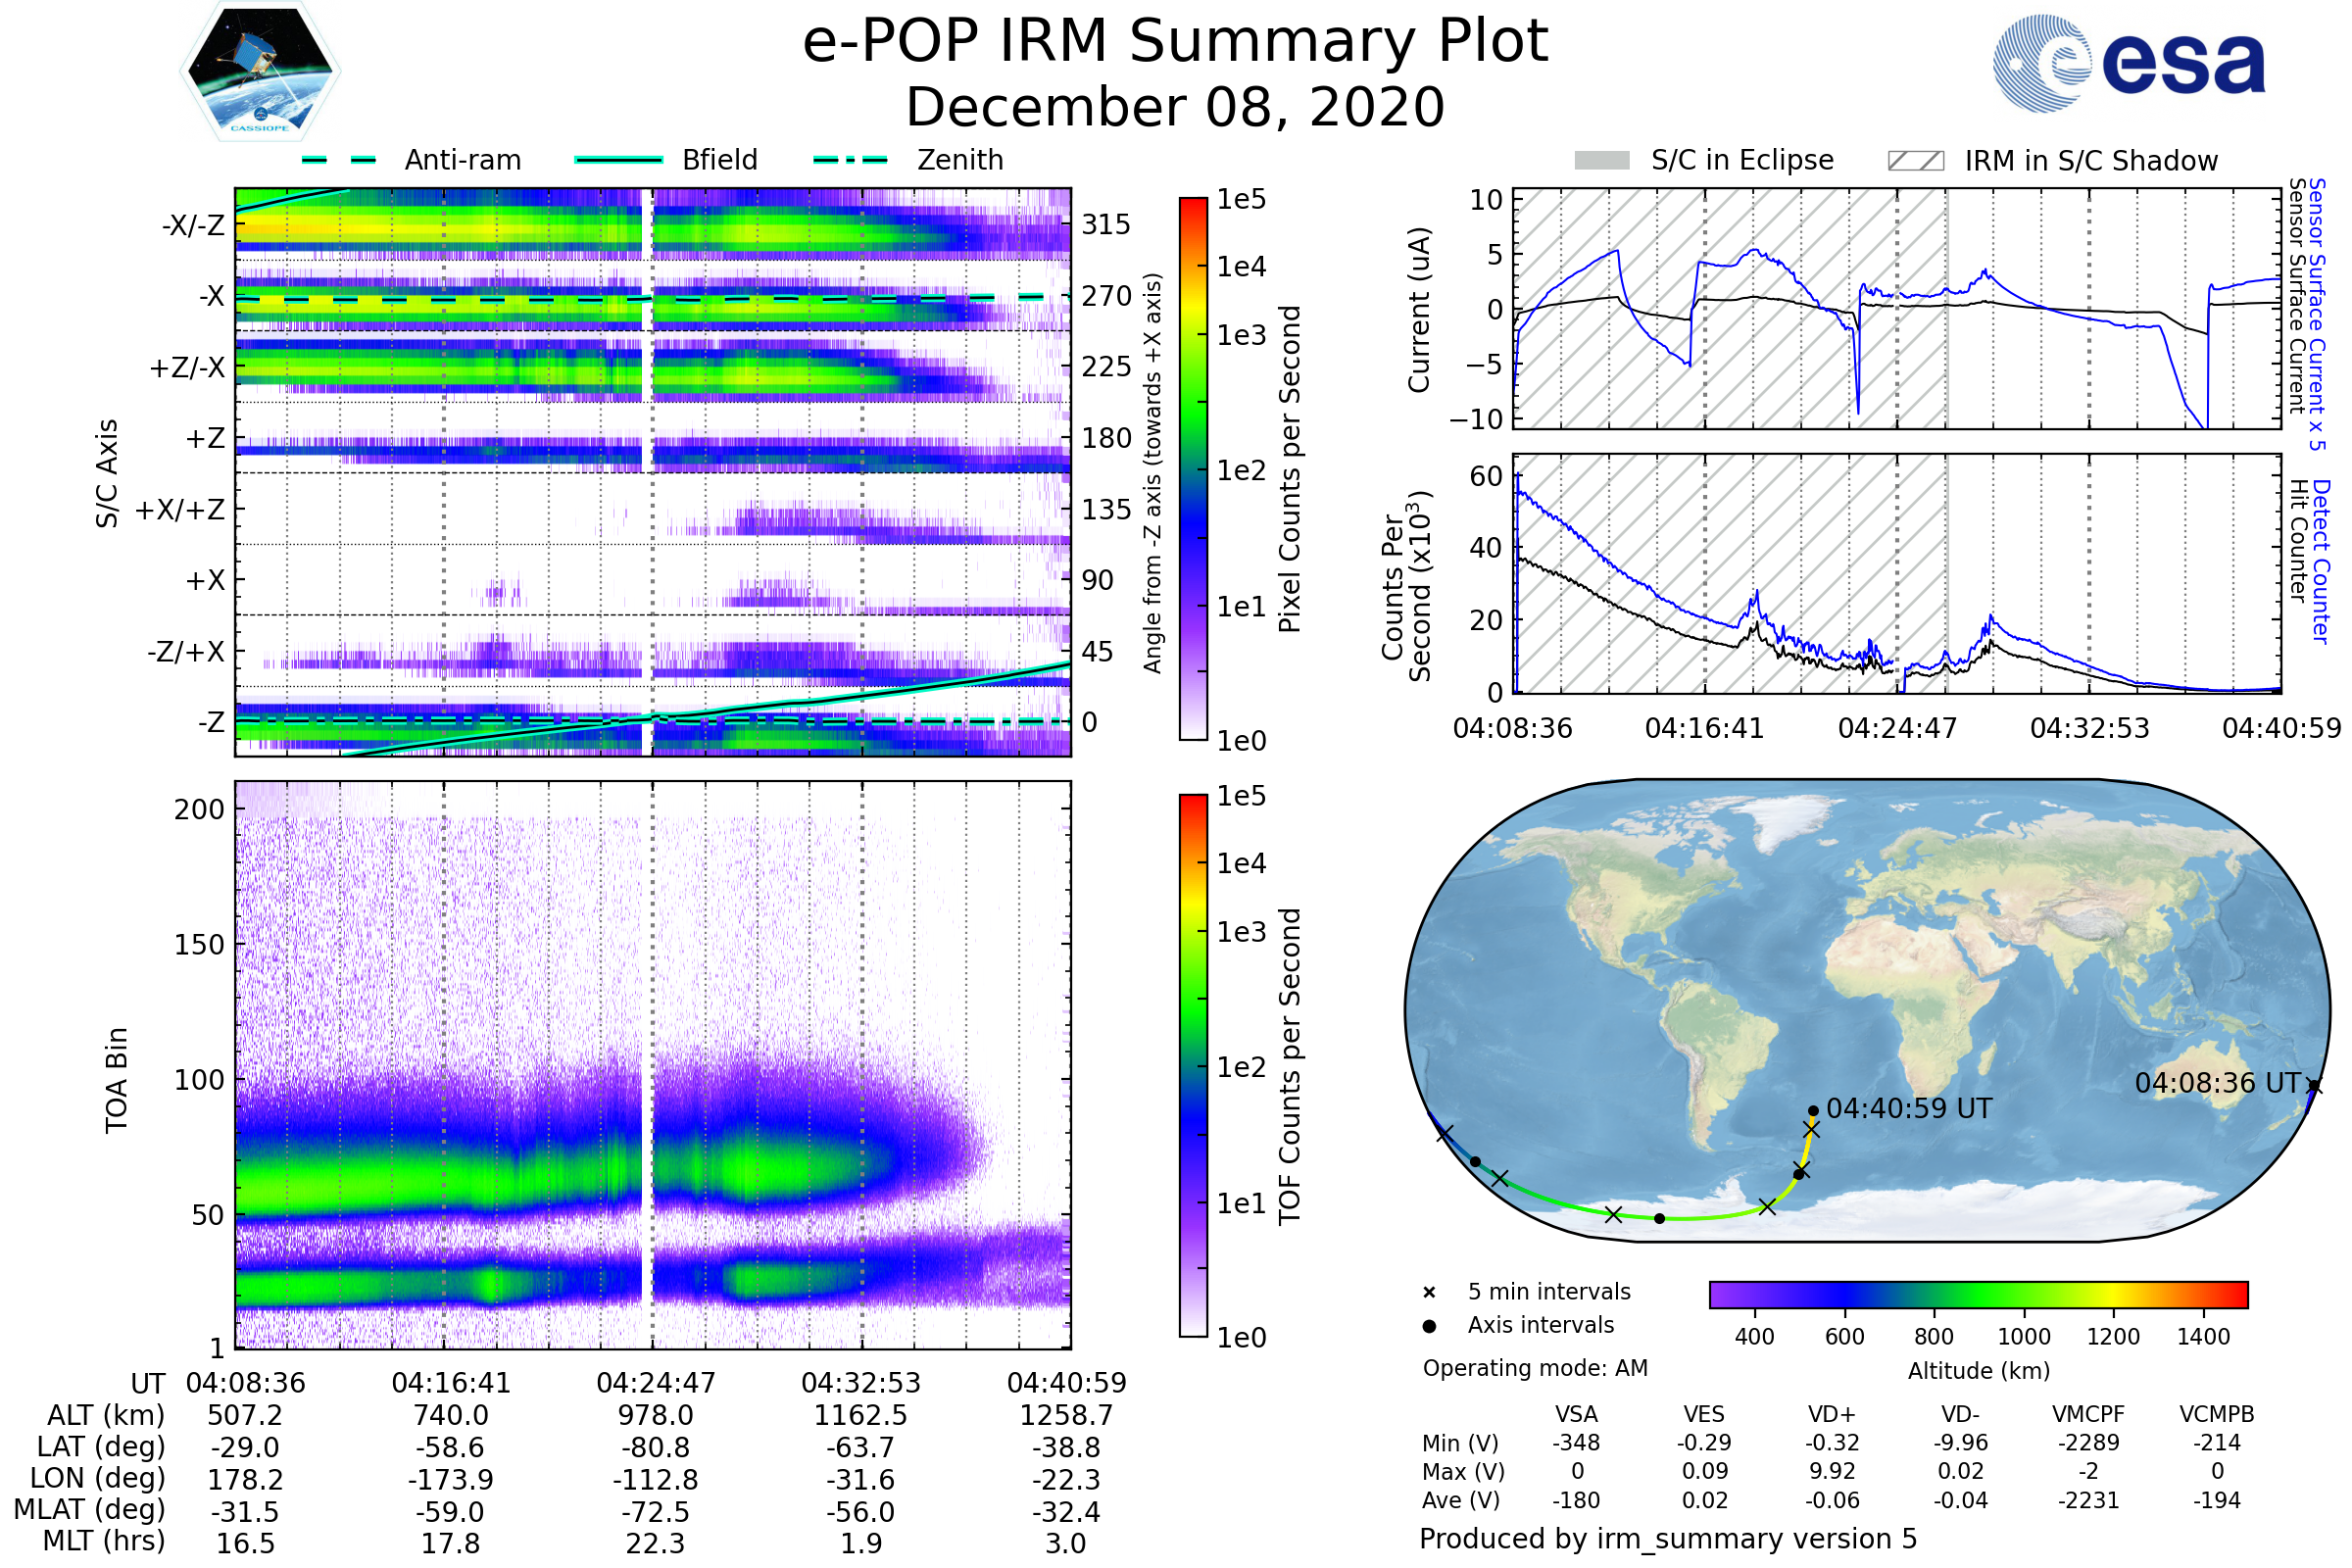Click the VMCPF column header
2352x1568 pixels.
[2088, 1415]
